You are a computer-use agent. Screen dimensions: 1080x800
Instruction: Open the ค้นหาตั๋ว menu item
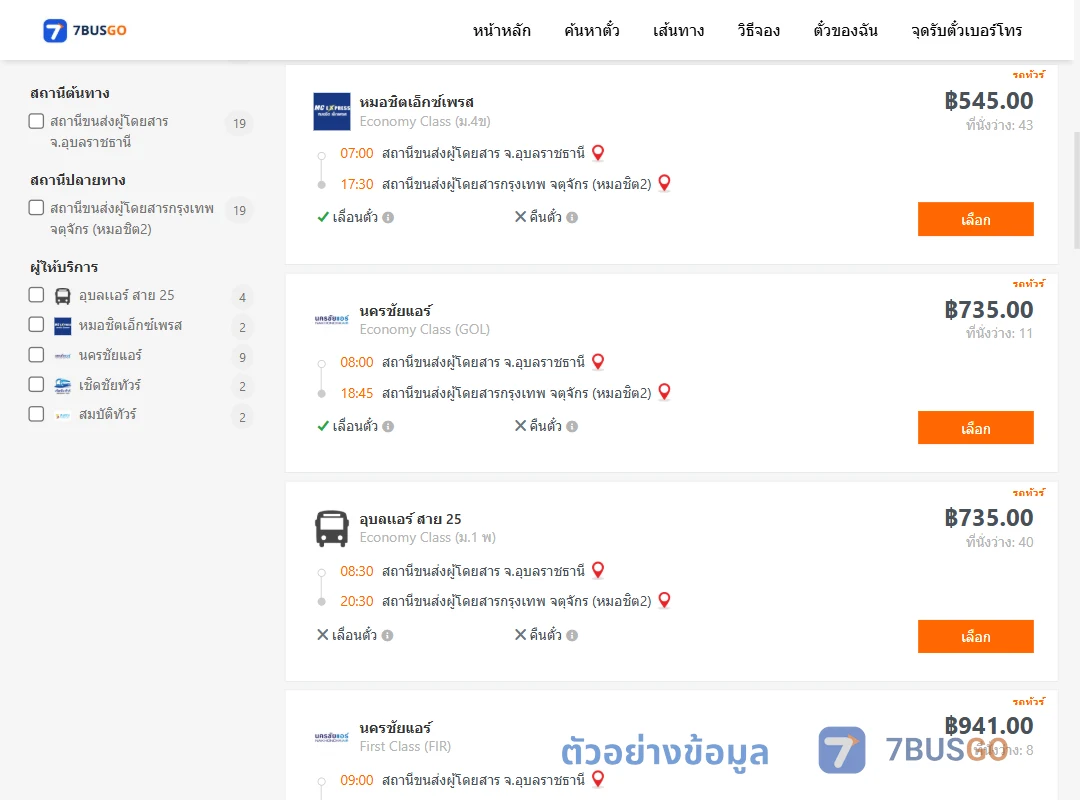(x=592, y=30)
